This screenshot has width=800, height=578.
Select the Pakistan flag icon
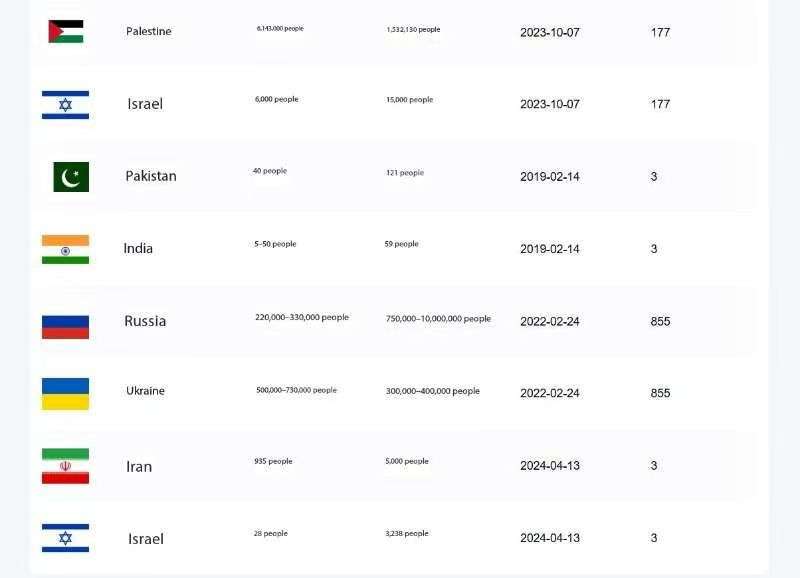pos(71,177)
